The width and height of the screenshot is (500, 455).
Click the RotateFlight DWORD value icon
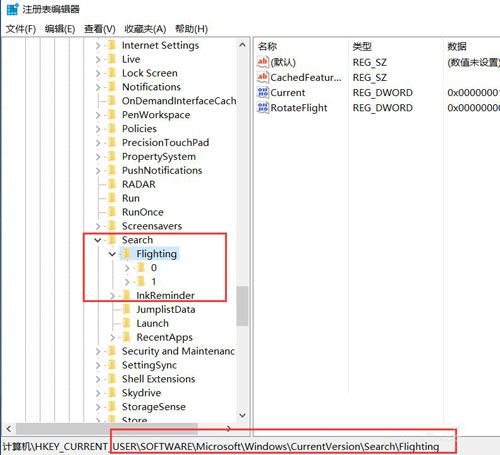click(263, 108)
